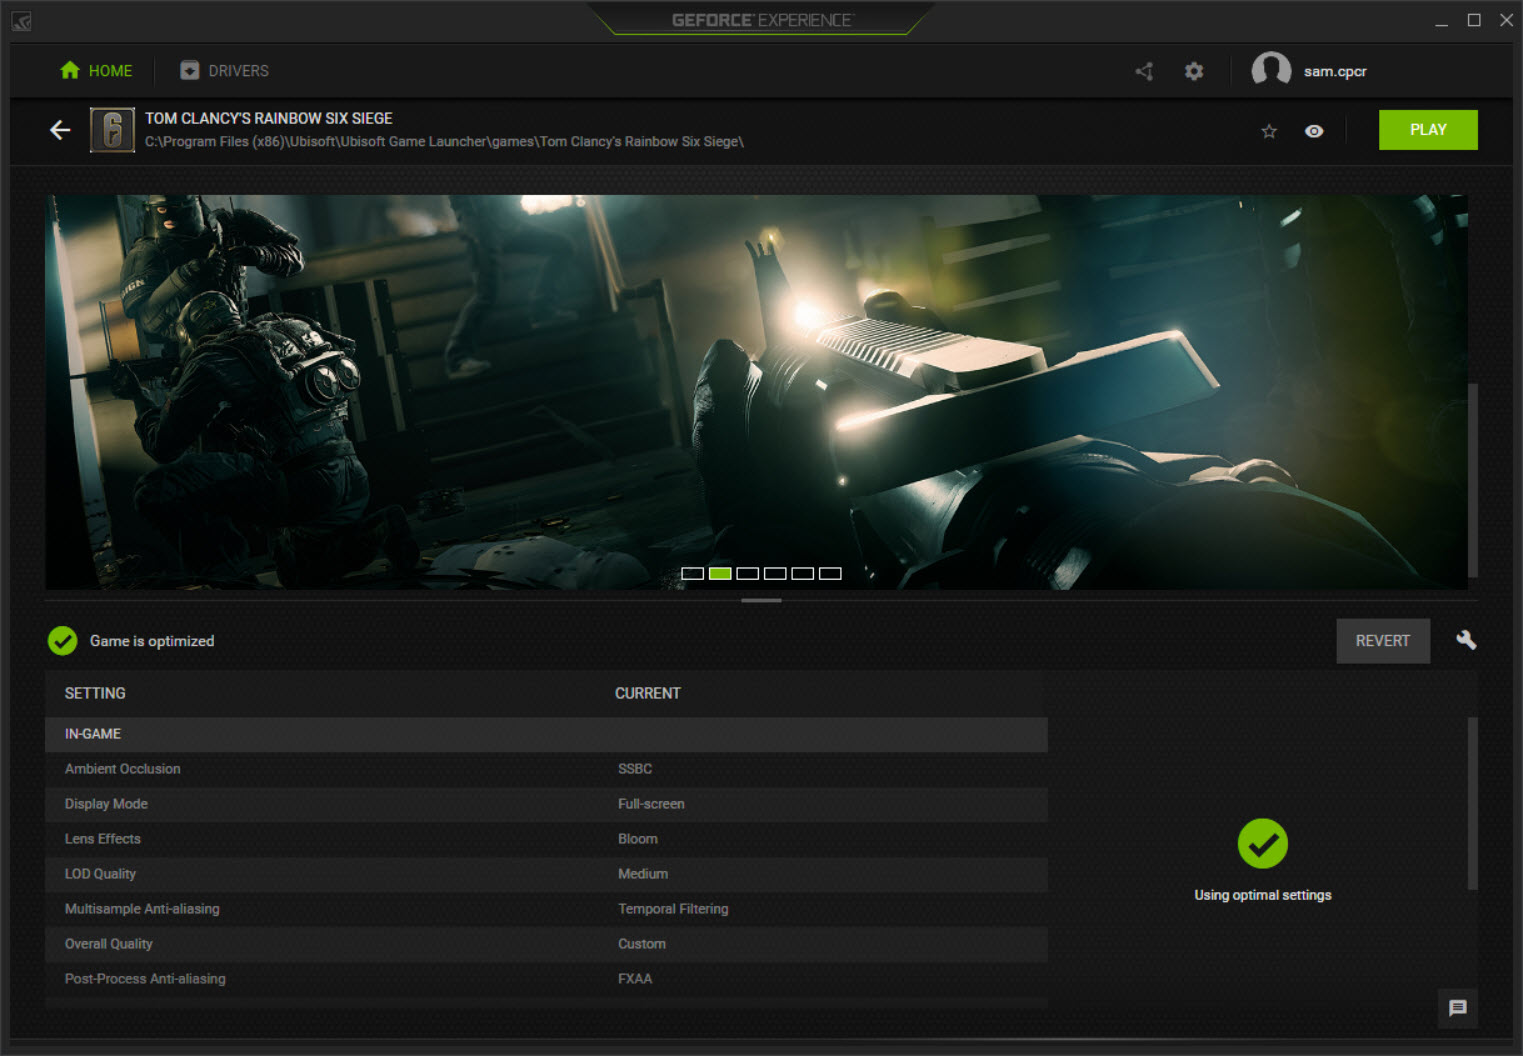Select the first screenshot indicator
Image resolution: width=1523 pixels, height=1056 pixels.
692,574
